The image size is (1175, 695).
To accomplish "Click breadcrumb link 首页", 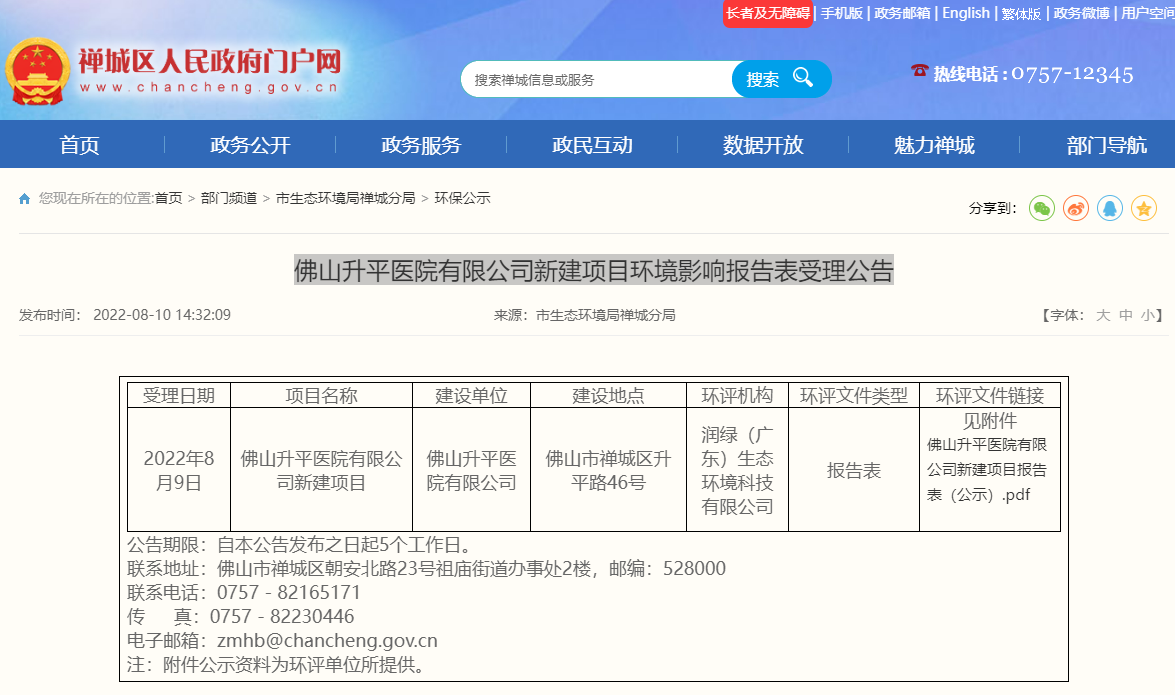I will (169, 198).
